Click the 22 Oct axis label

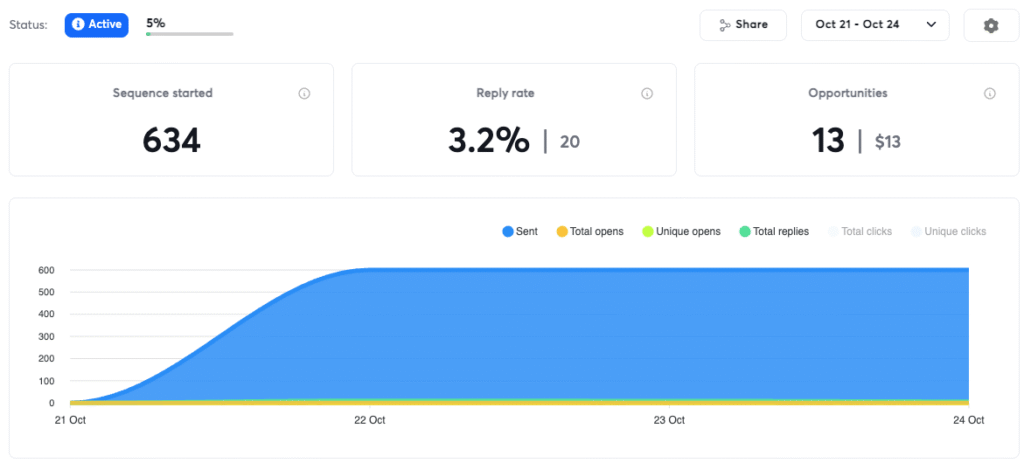tap(370, 420)
